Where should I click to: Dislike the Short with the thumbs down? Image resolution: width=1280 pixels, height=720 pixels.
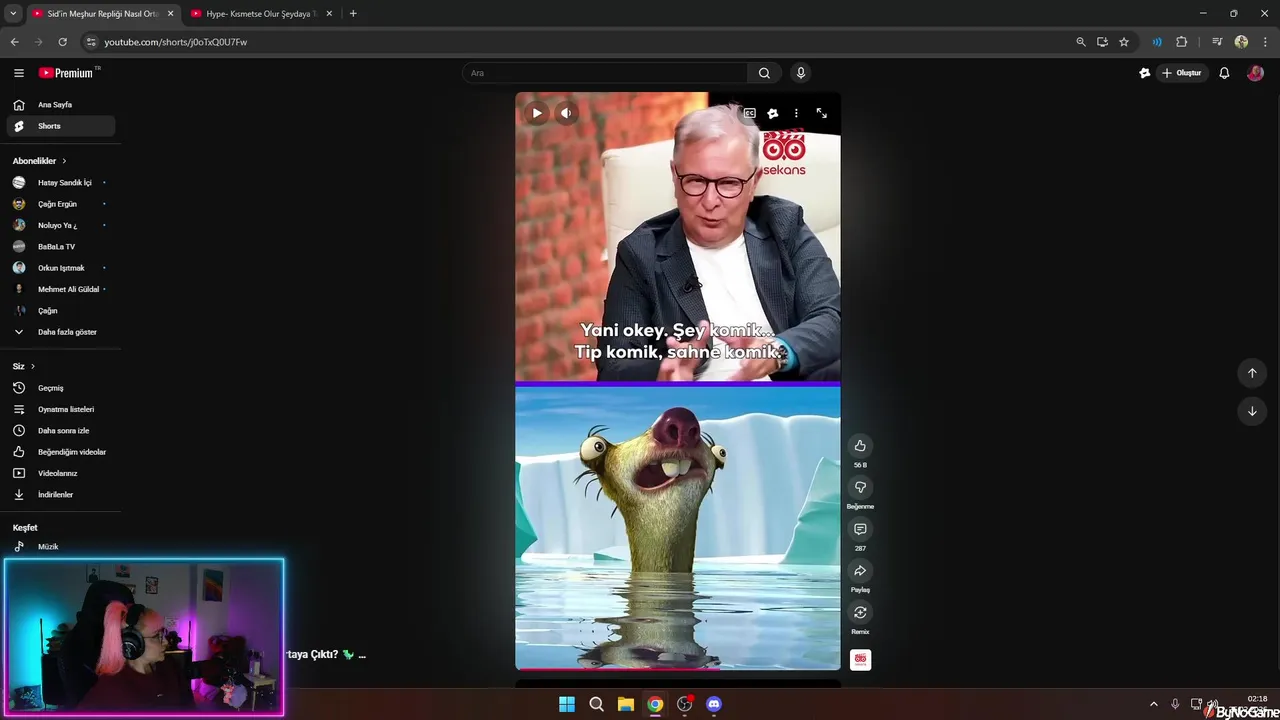(x=860, y=487)
